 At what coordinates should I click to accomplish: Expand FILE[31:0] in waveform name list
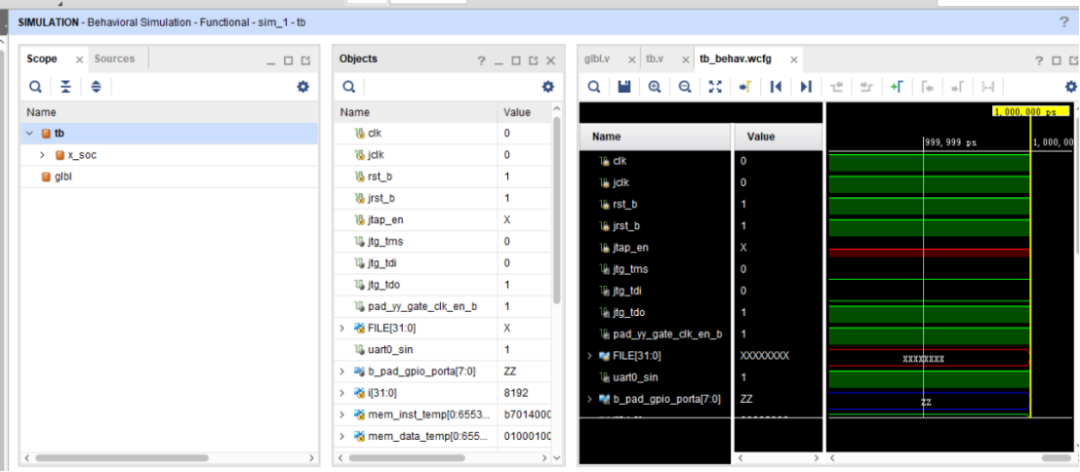pos(590,356)
